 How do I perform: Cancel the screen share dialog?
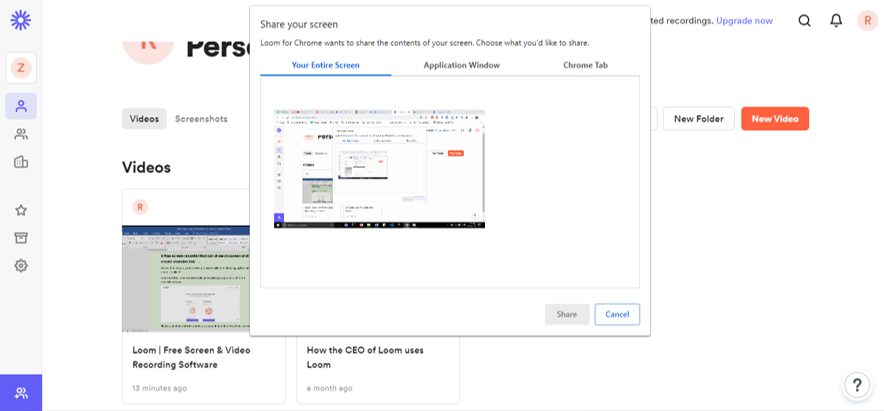point(617,315)
